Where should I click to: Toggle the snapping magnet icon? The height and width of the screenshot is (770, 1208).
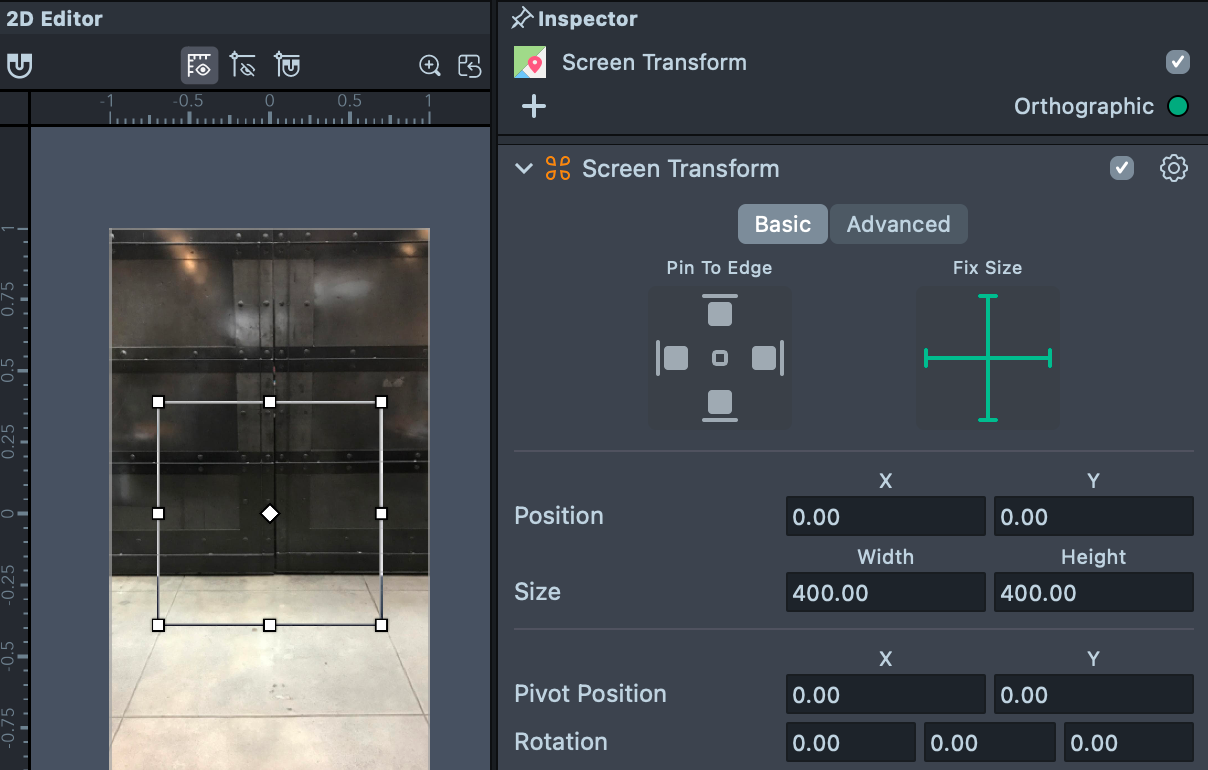tap(19, 66)
